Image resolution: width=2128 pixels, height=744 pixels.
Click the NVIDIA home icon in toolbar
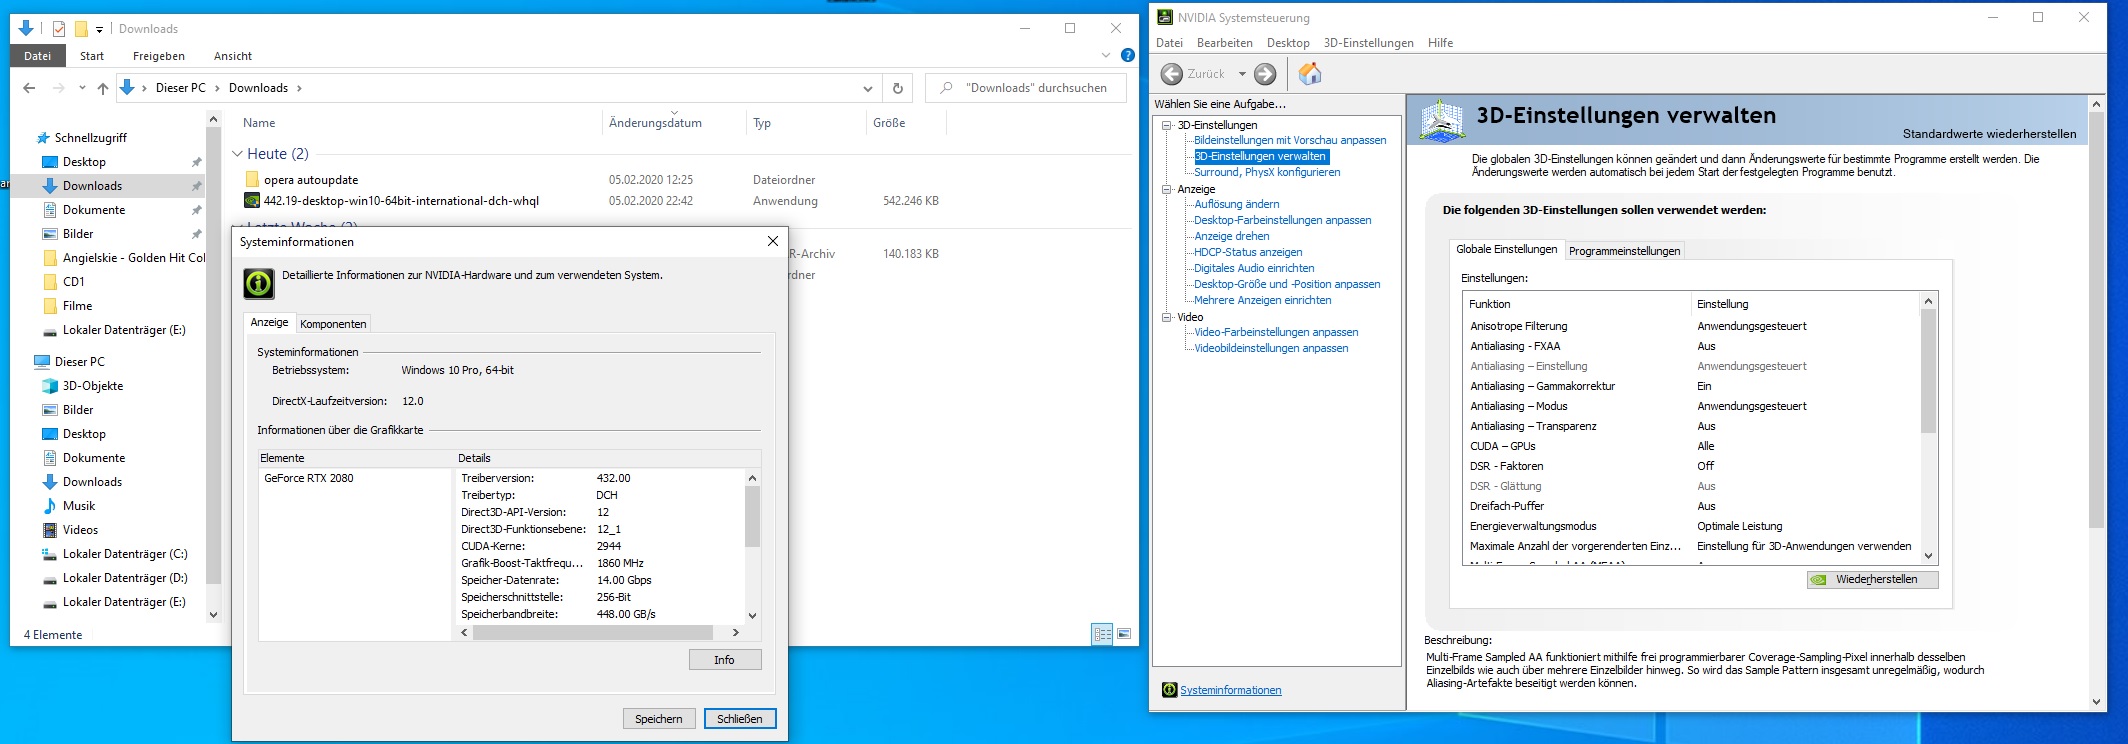tap(1310, 73)
